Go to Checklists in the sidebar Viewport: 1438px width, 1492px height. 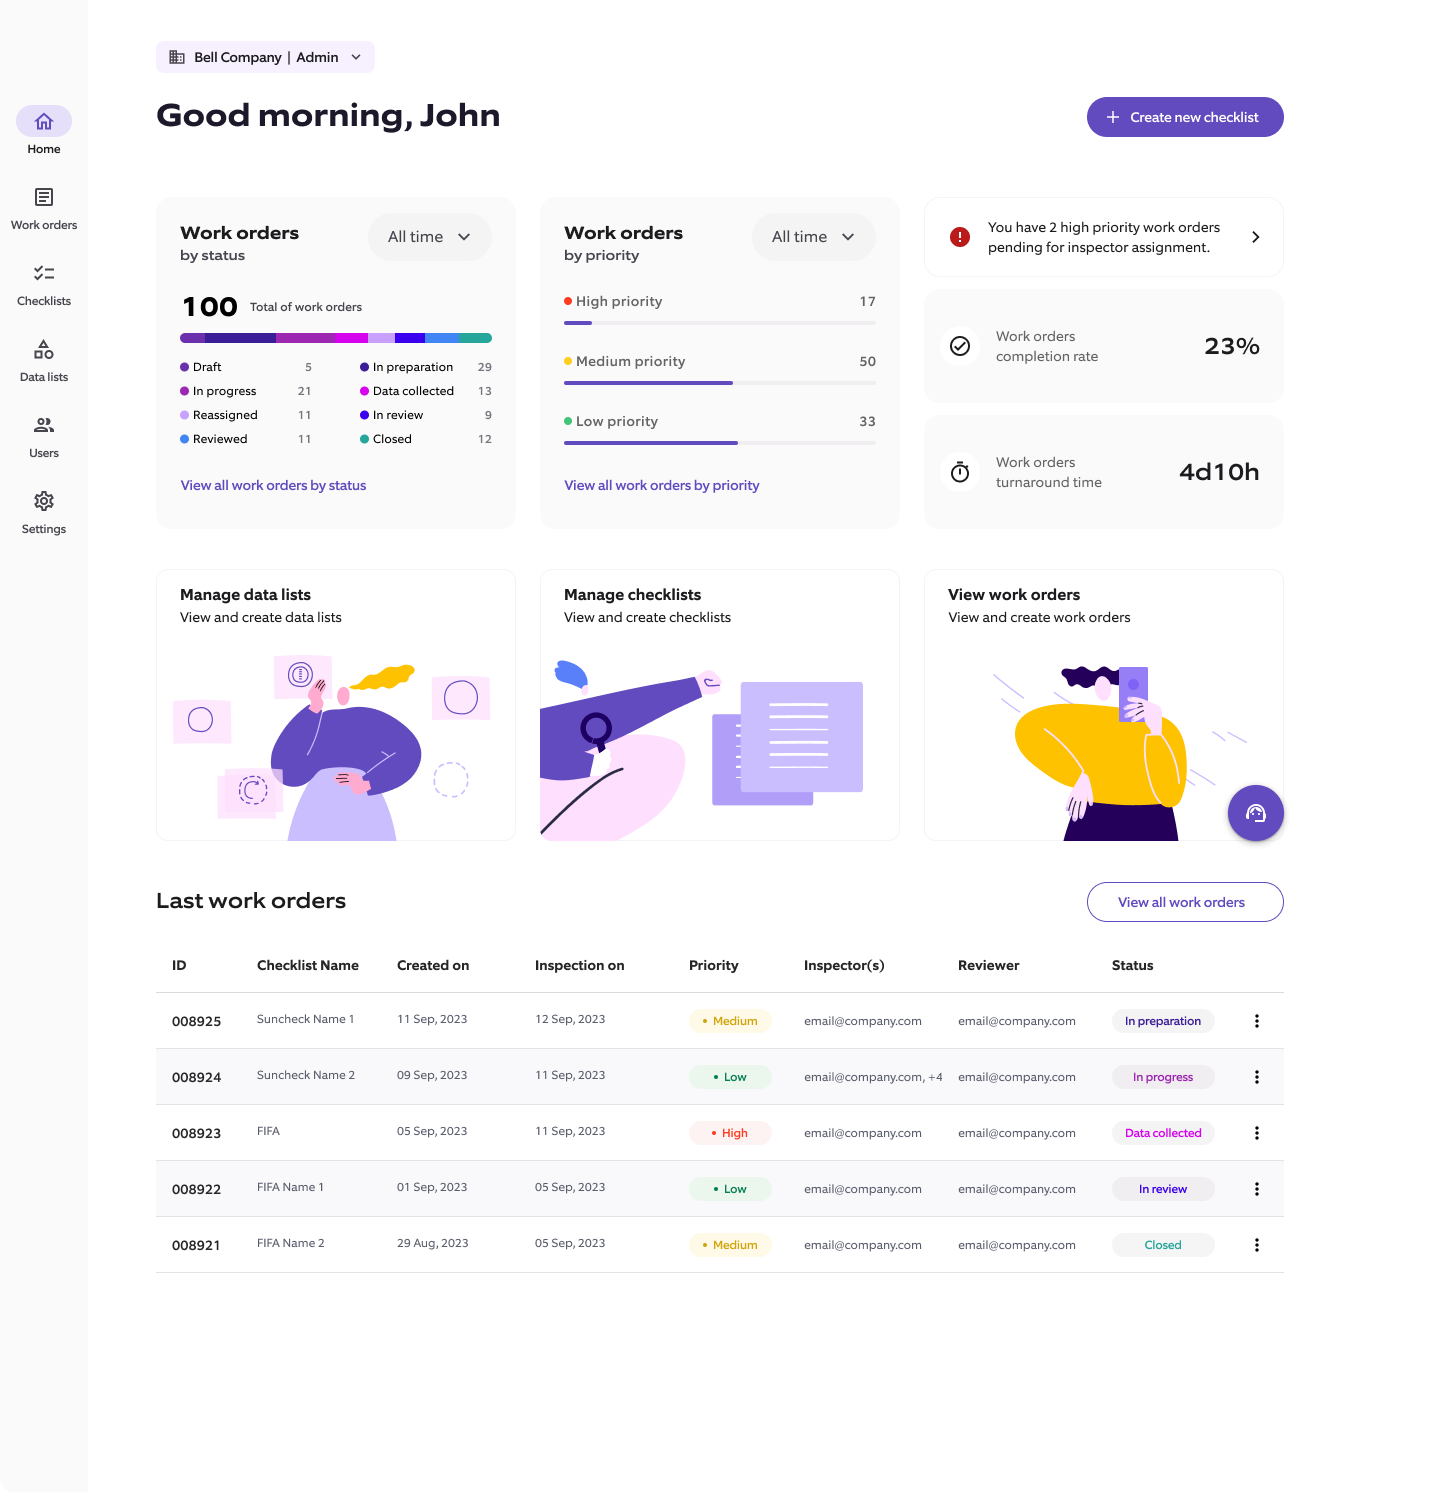tap(44, 274)
